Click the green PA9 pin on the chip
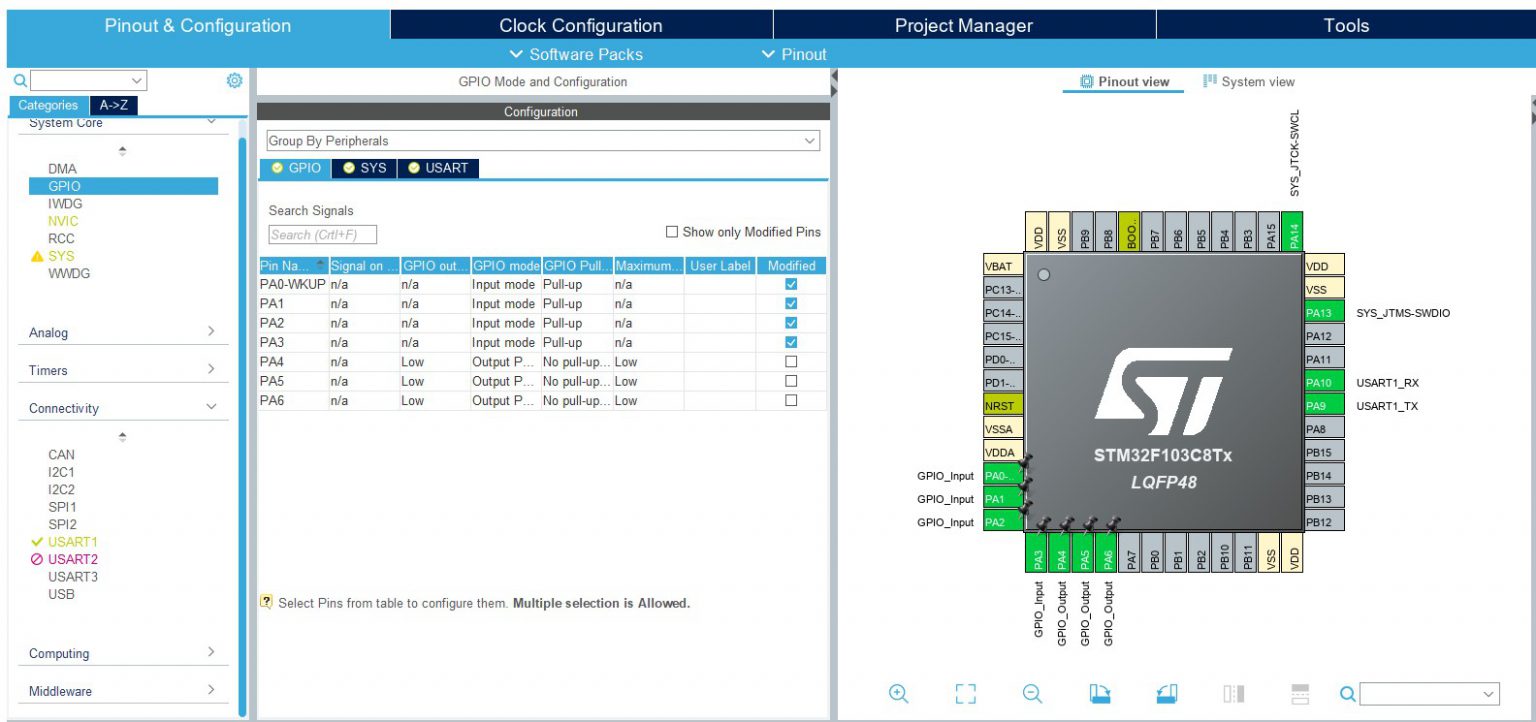 1324,406
